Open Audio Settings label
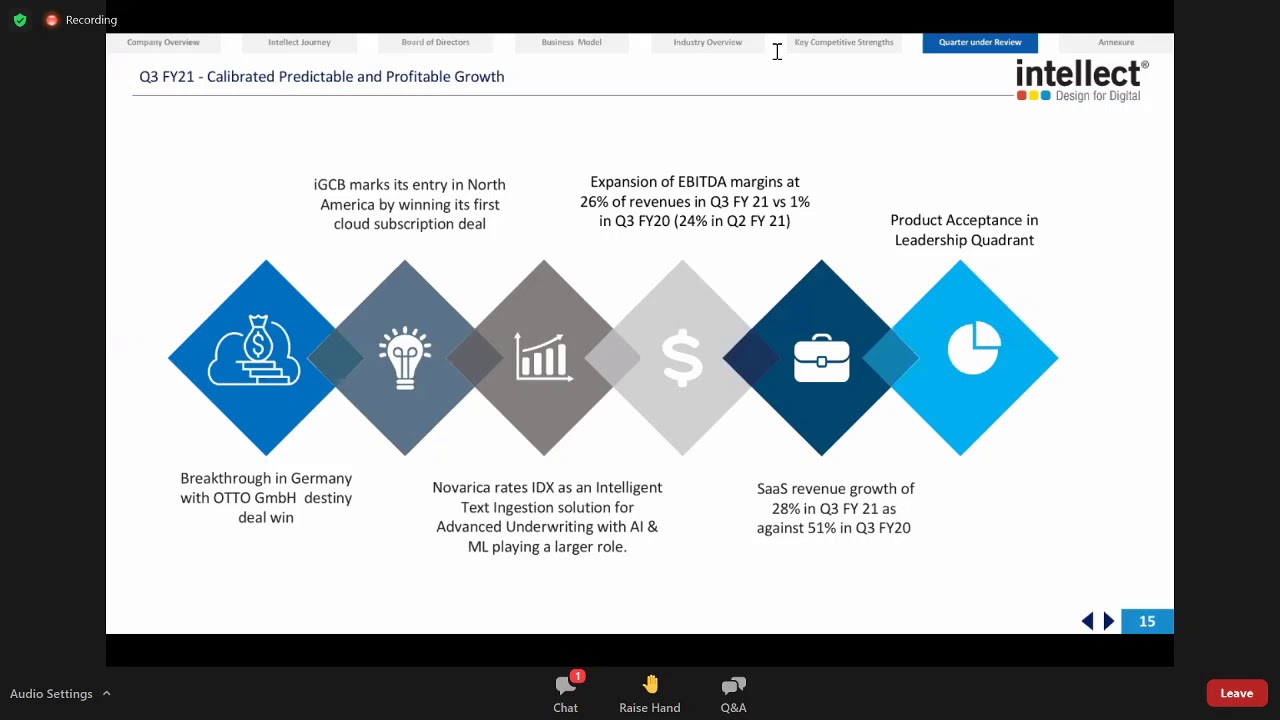Image resolution: width=1280 pixels, height=720 pixels. (51, 694)
